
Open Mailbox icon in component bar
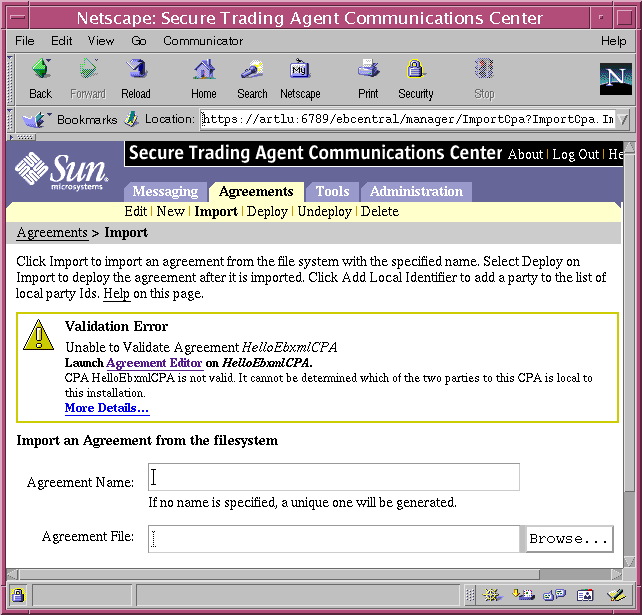(523, 595)
